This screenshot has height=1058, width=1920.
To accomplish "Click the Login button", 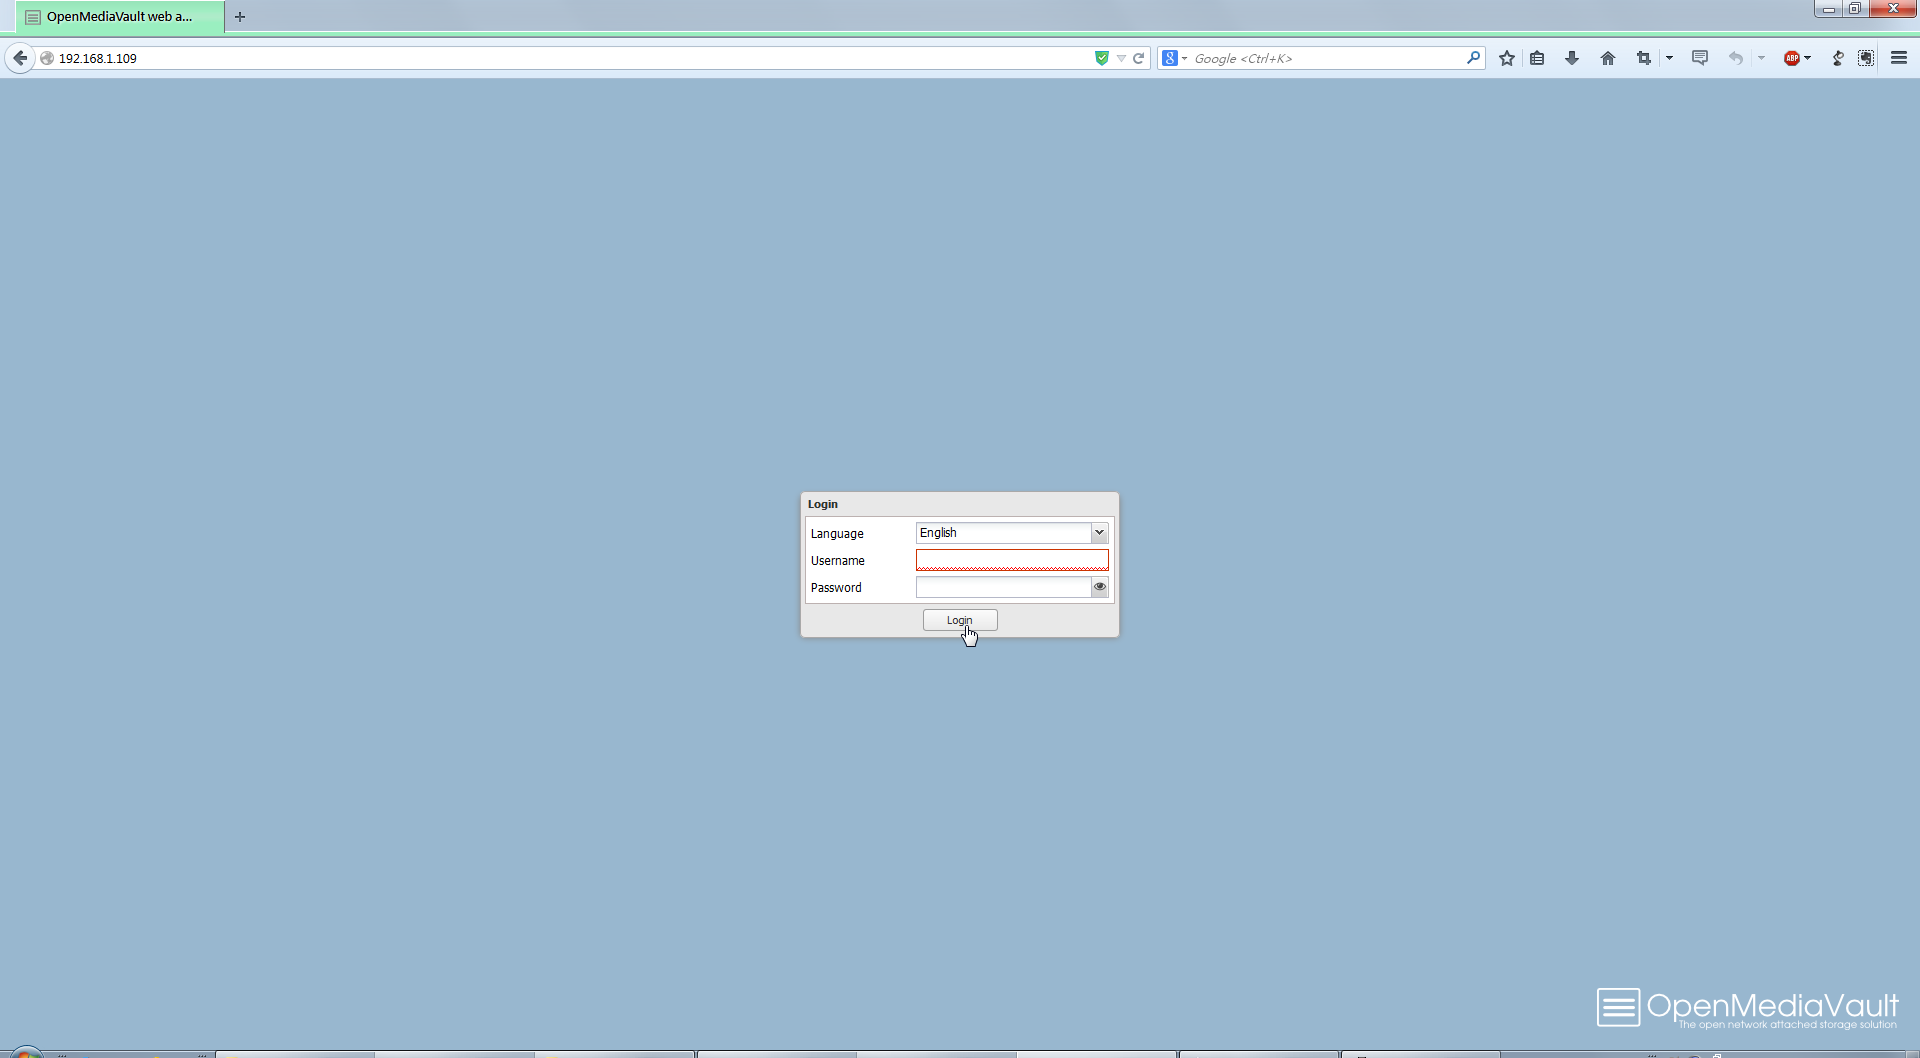I will pos(960,620).
